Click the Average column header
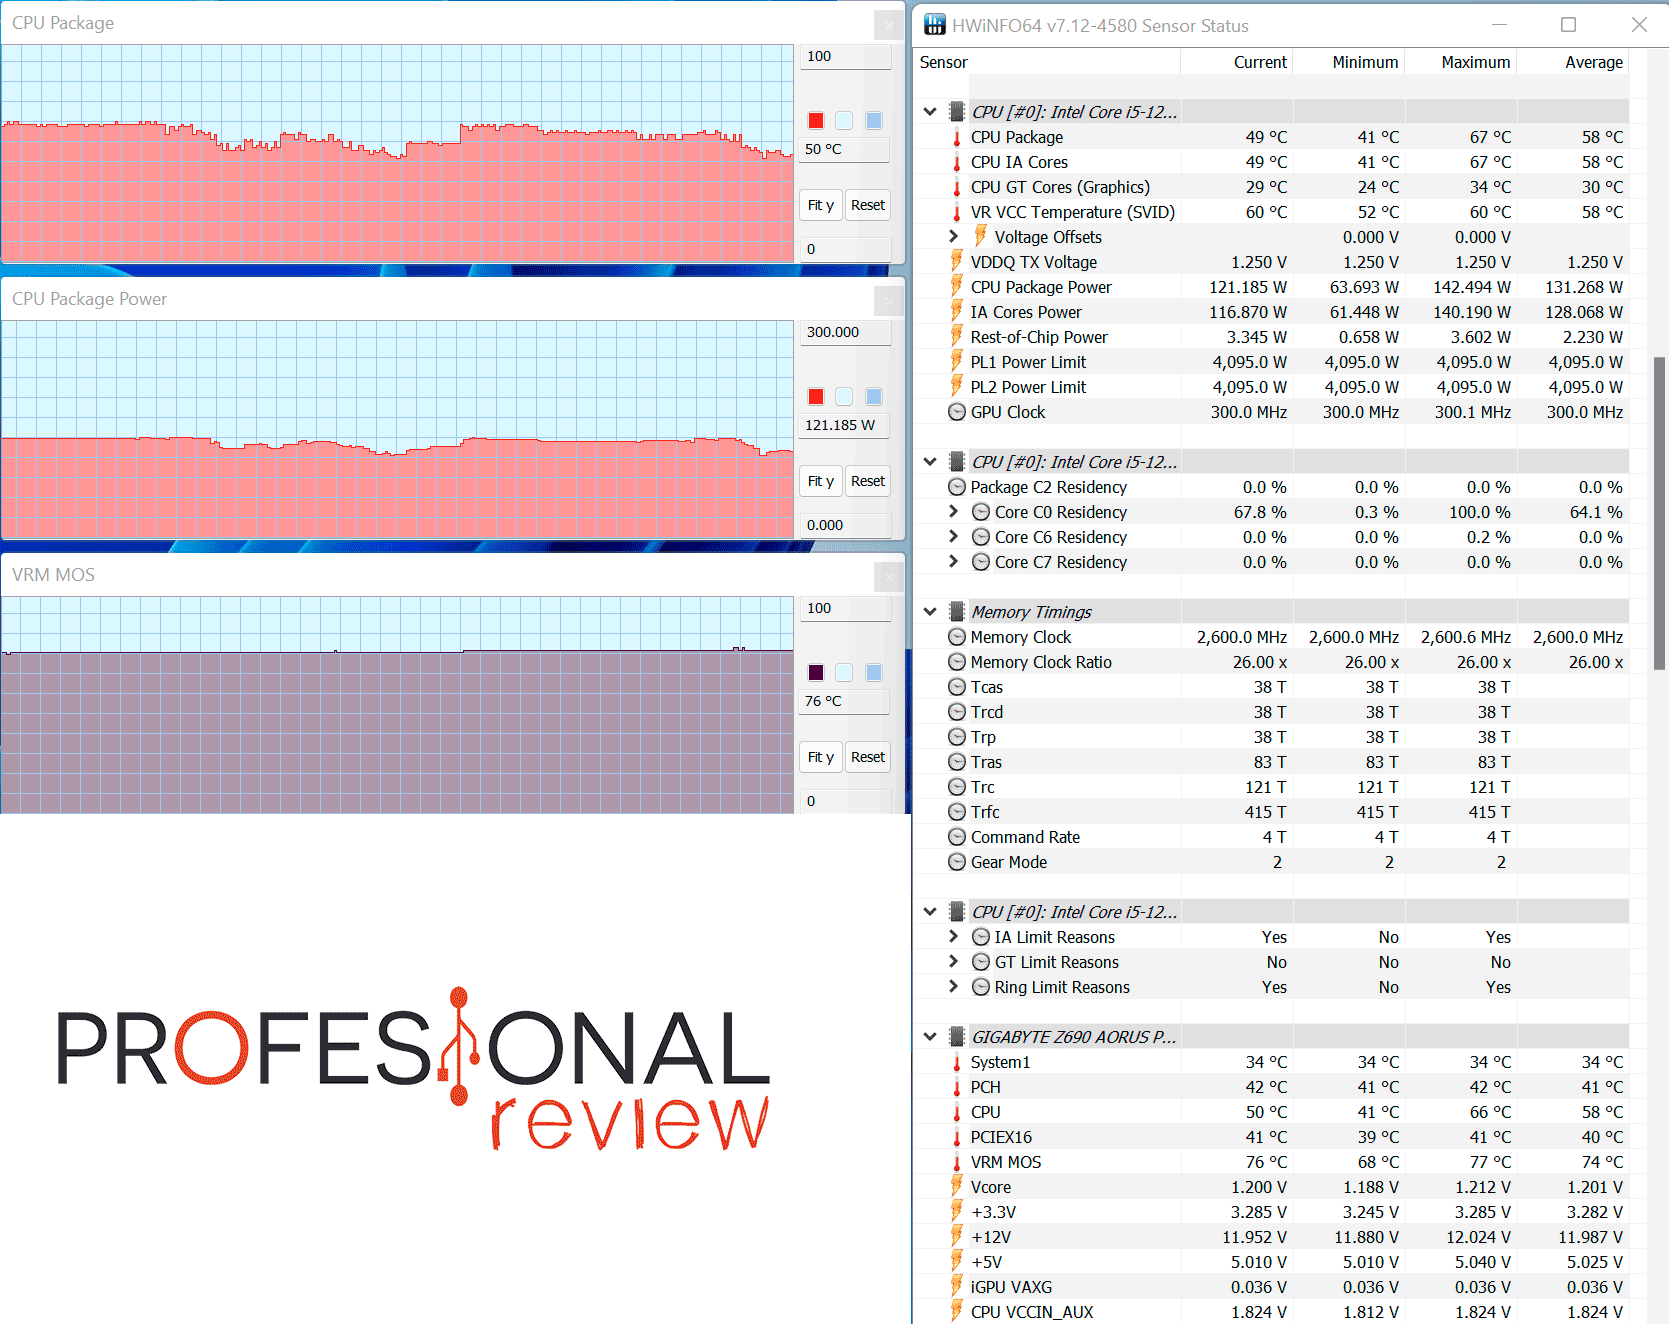This screenshot has width=1669, height=1324. click(1573, 62)
